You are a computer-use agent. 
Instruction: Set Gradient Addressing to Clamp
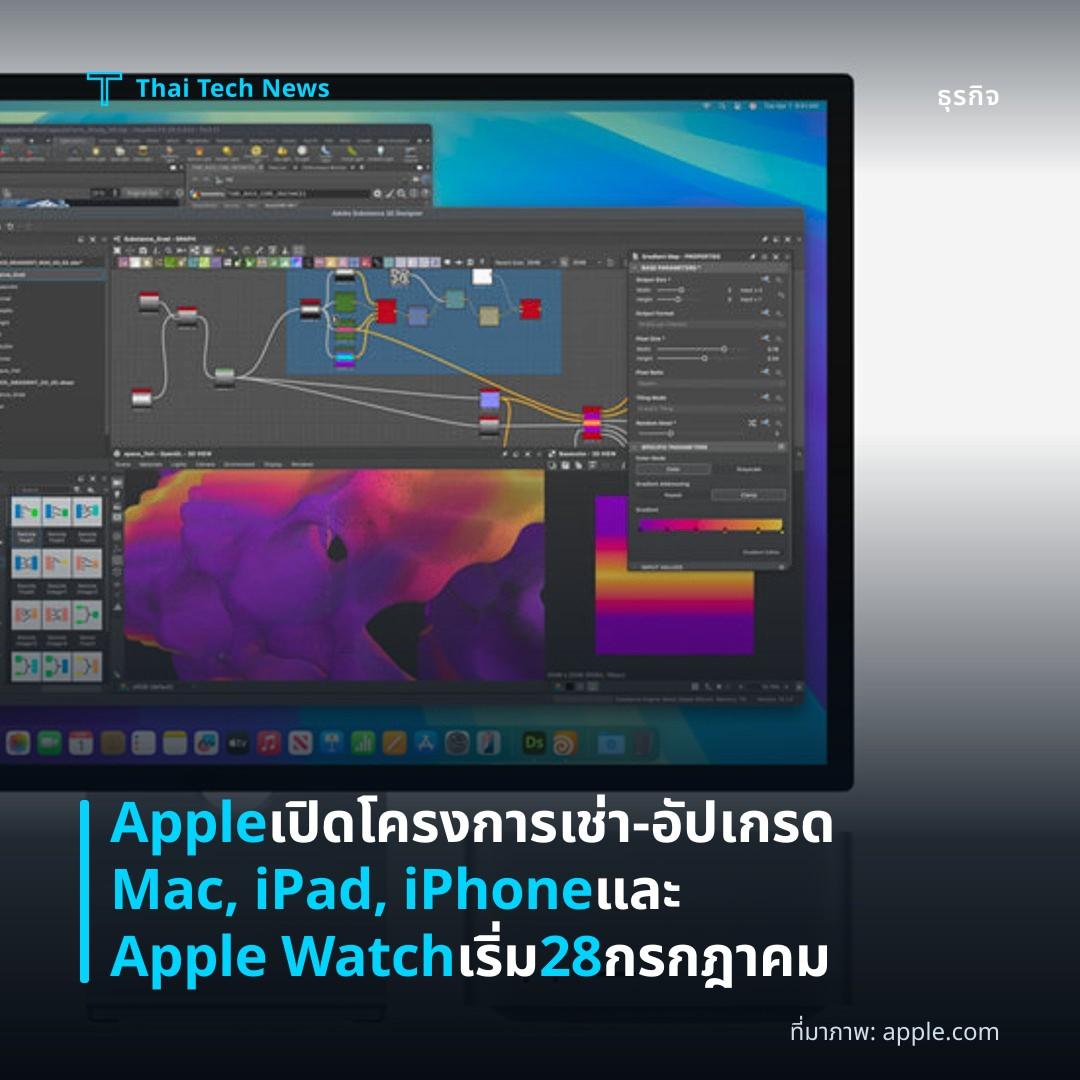748,495
